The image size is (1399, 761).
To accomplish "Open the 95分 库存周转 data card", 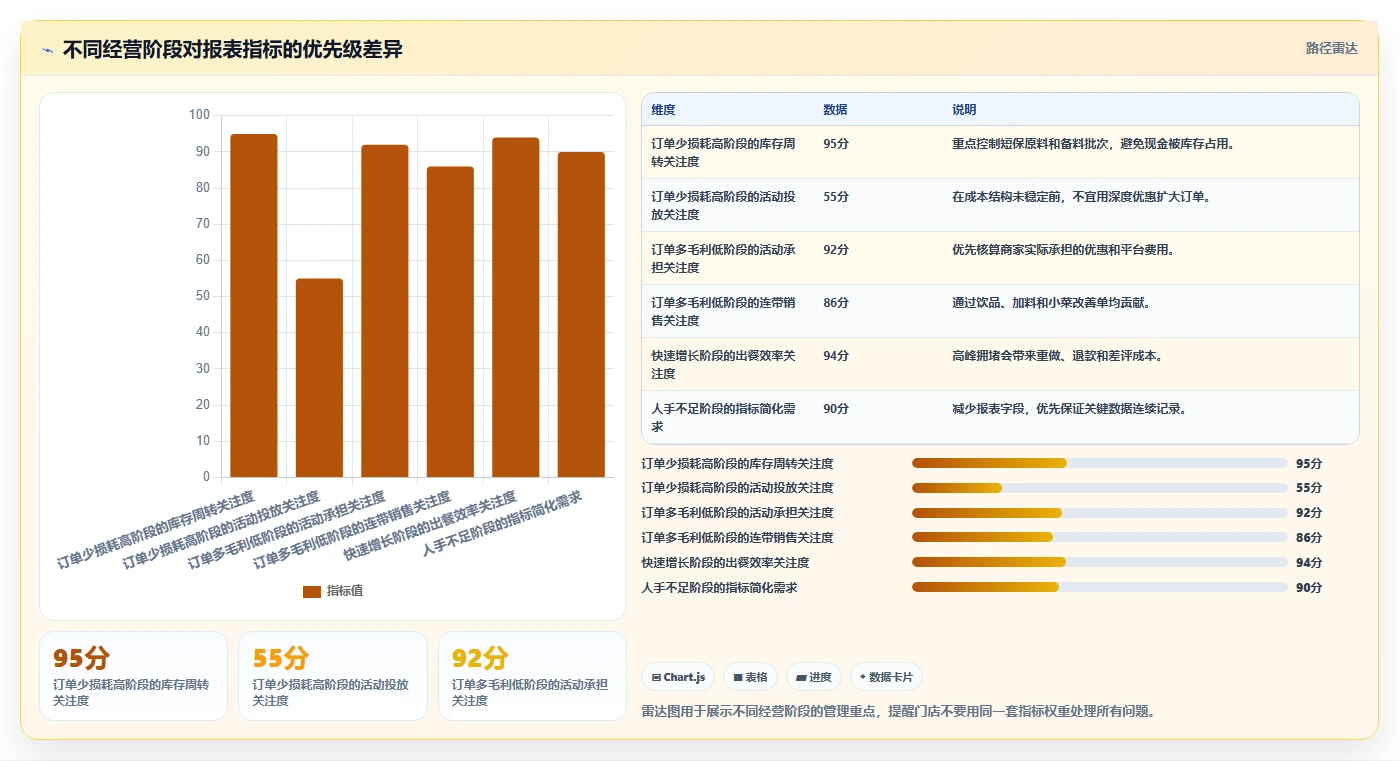I will pos(133,676).
